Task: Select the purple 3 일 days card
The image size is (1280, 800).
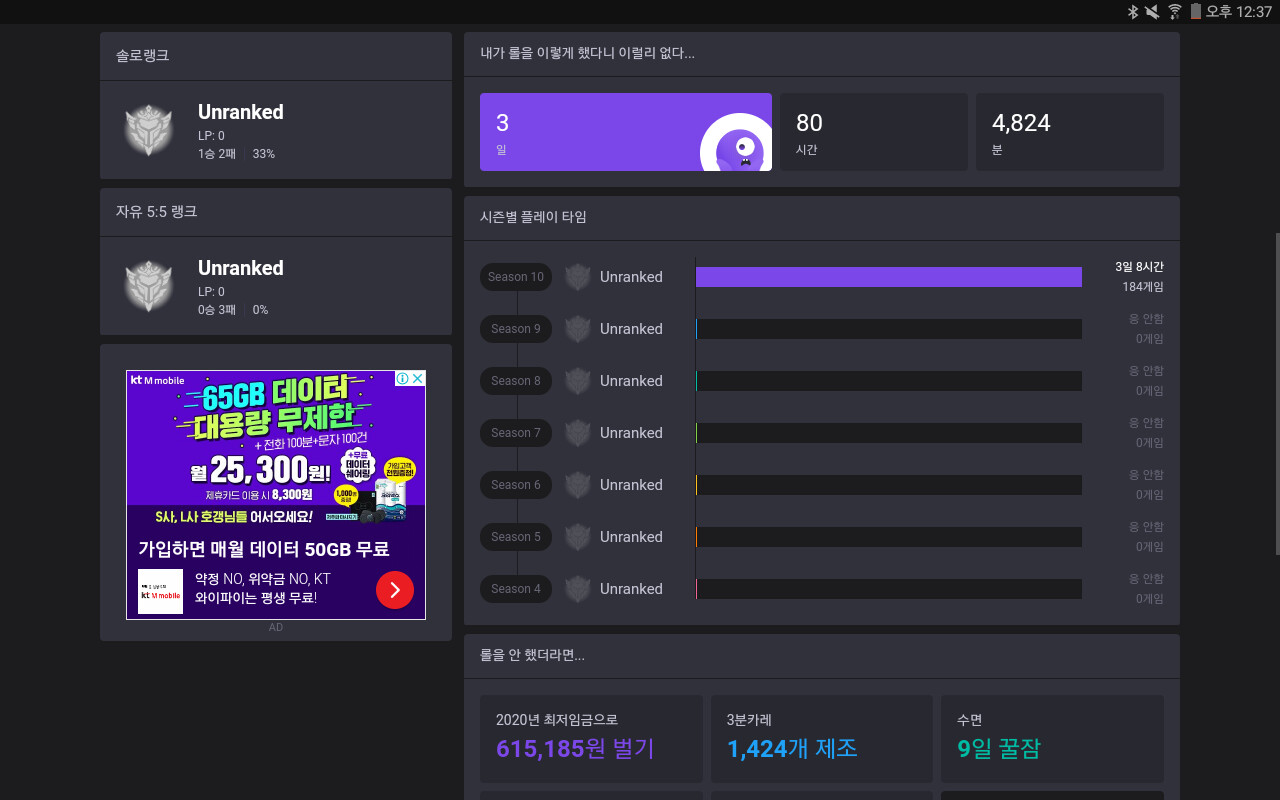Action: (626, 132)
